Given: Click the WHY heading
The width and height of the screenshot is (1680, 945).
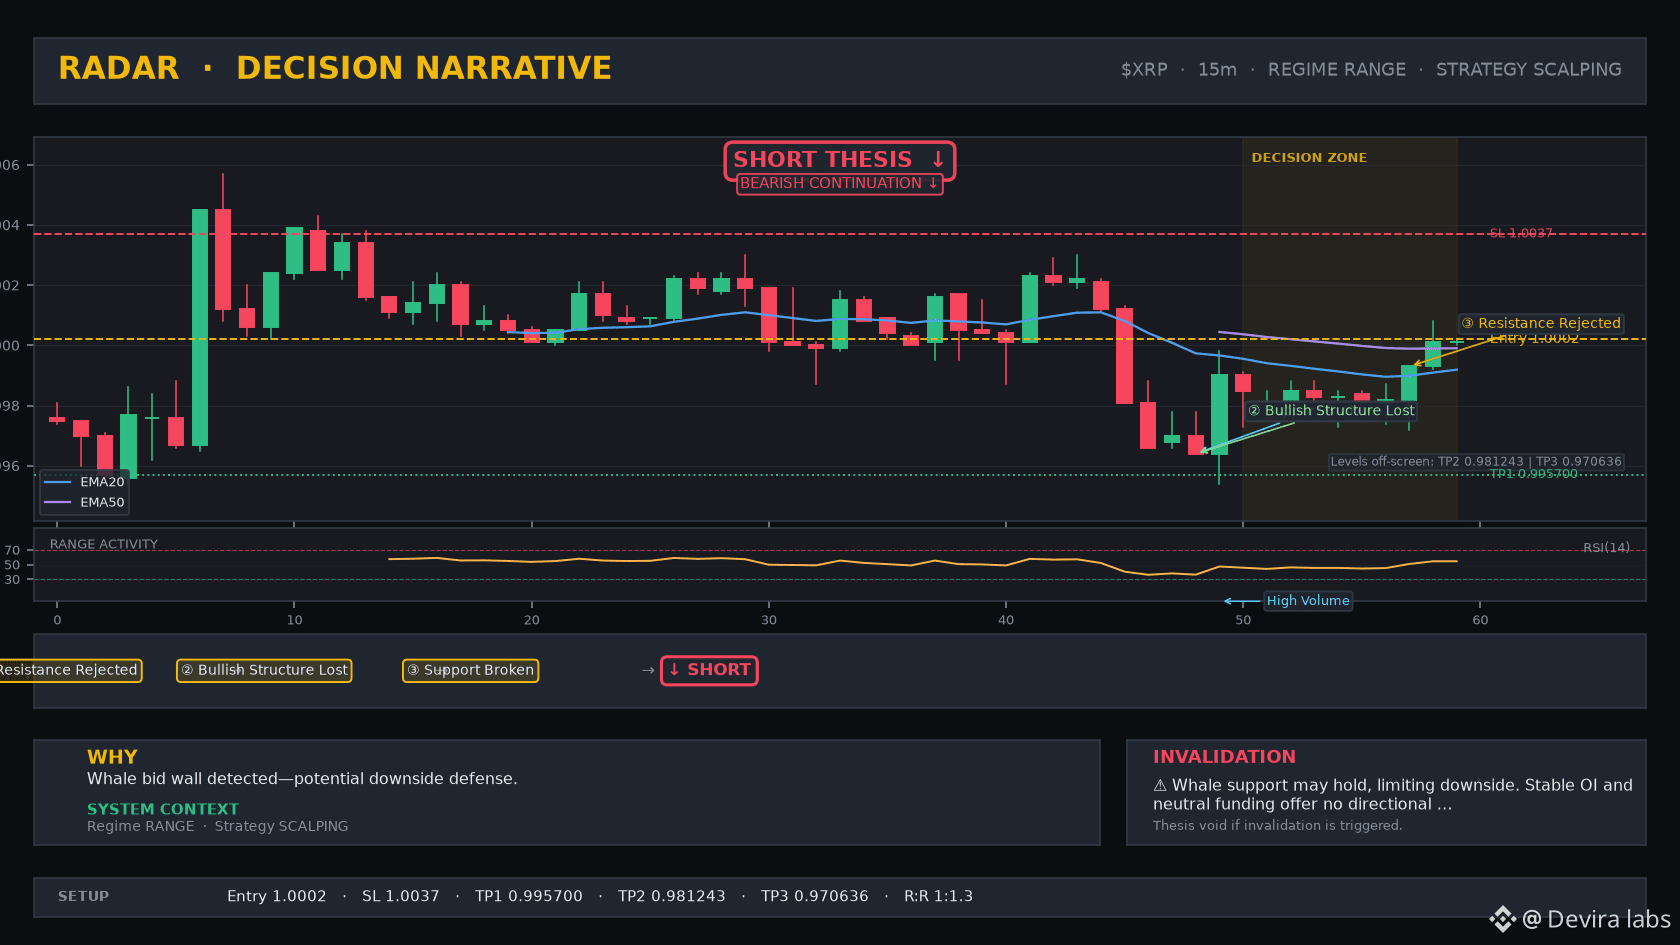Looking at the screenshot, I should click(112, 757).
